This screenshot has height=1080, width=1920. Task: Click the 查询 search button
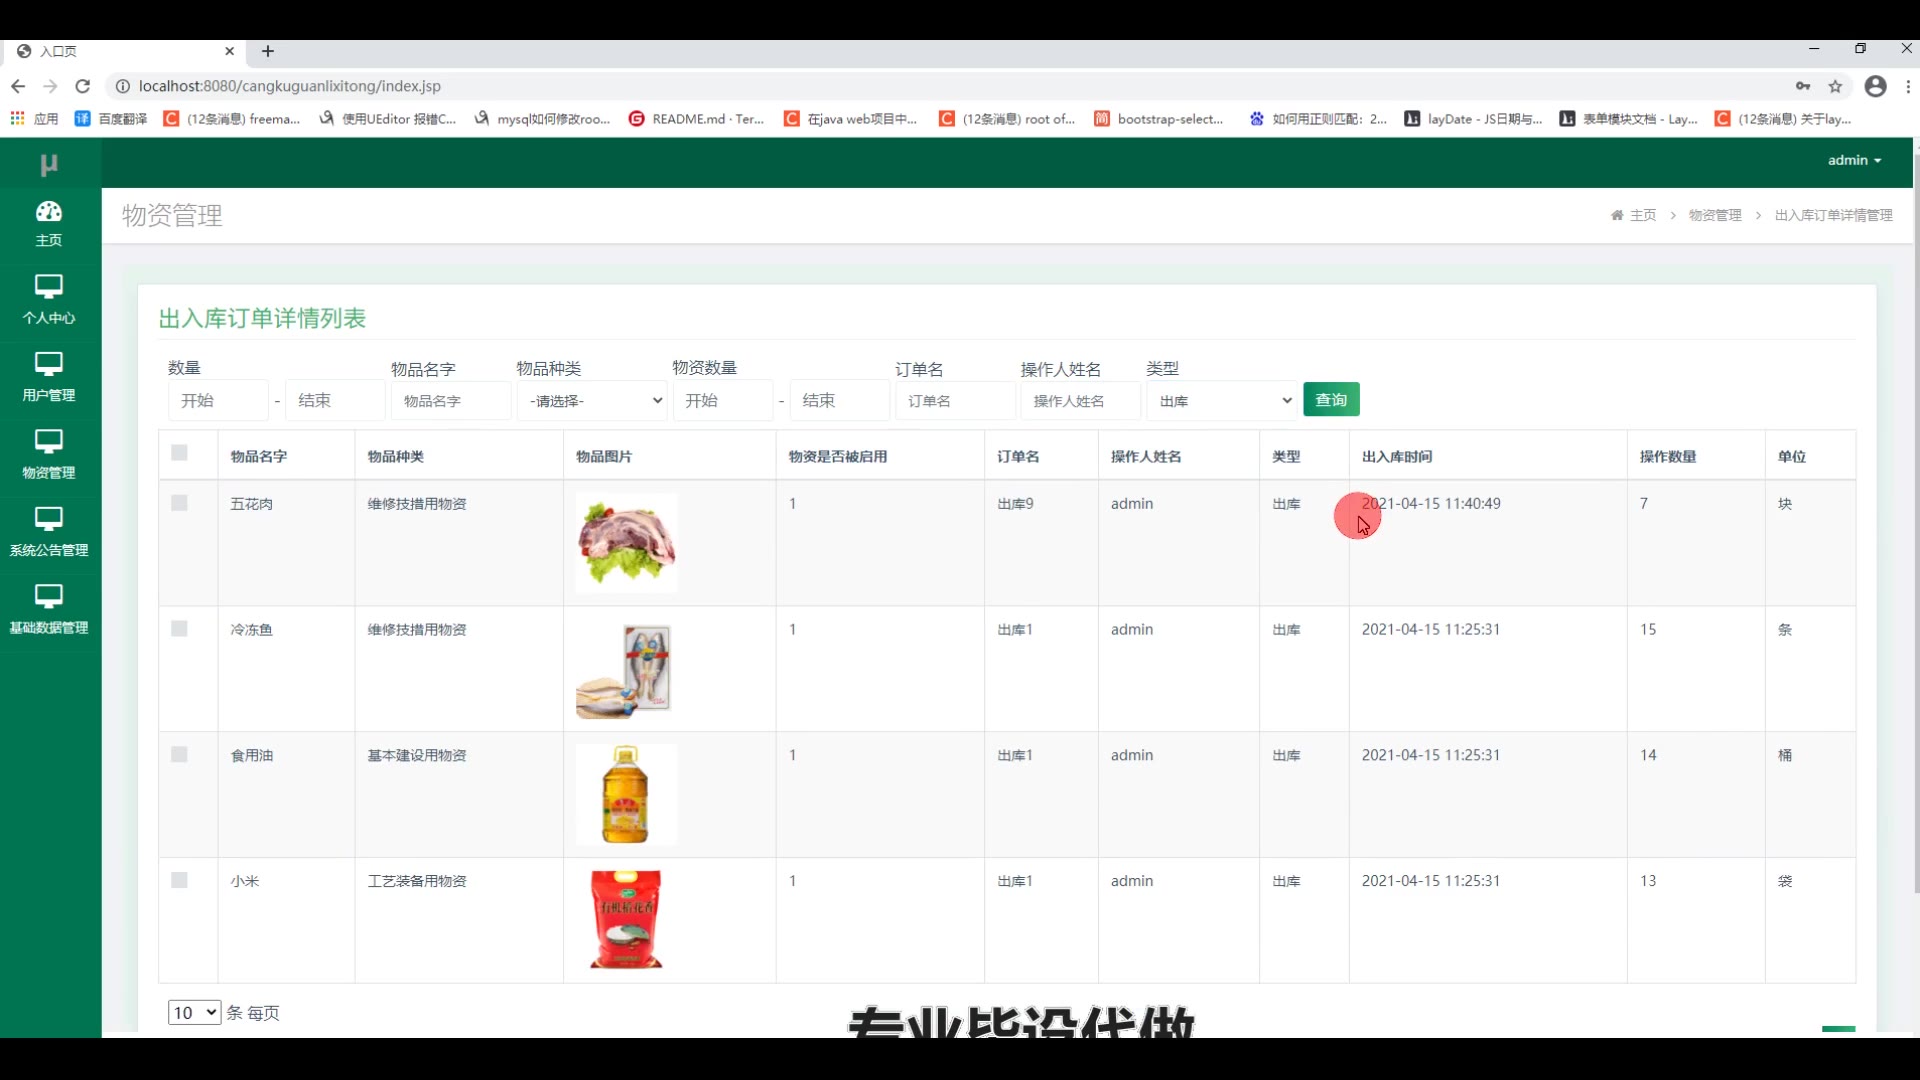pos(1331,400)
